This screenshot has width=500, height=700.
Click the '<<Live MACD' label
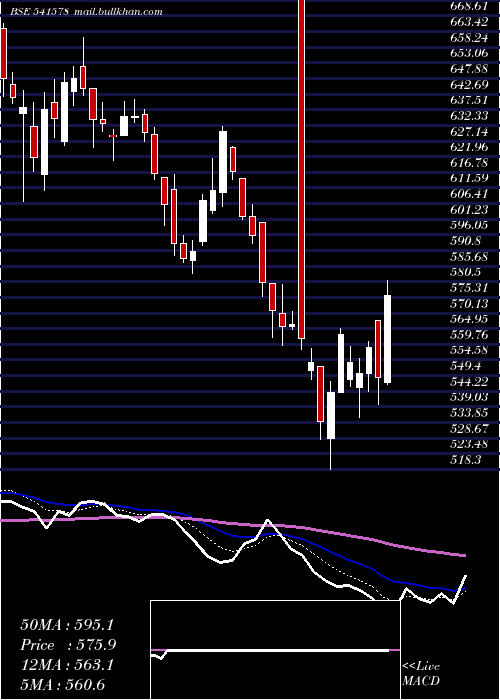[421, 674]
